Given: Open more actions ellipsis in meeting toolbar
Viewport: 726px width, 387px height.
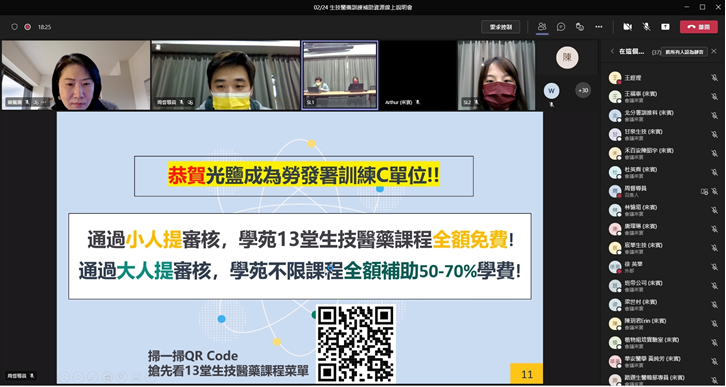Looking at the screenshot, I should point(599,27).
